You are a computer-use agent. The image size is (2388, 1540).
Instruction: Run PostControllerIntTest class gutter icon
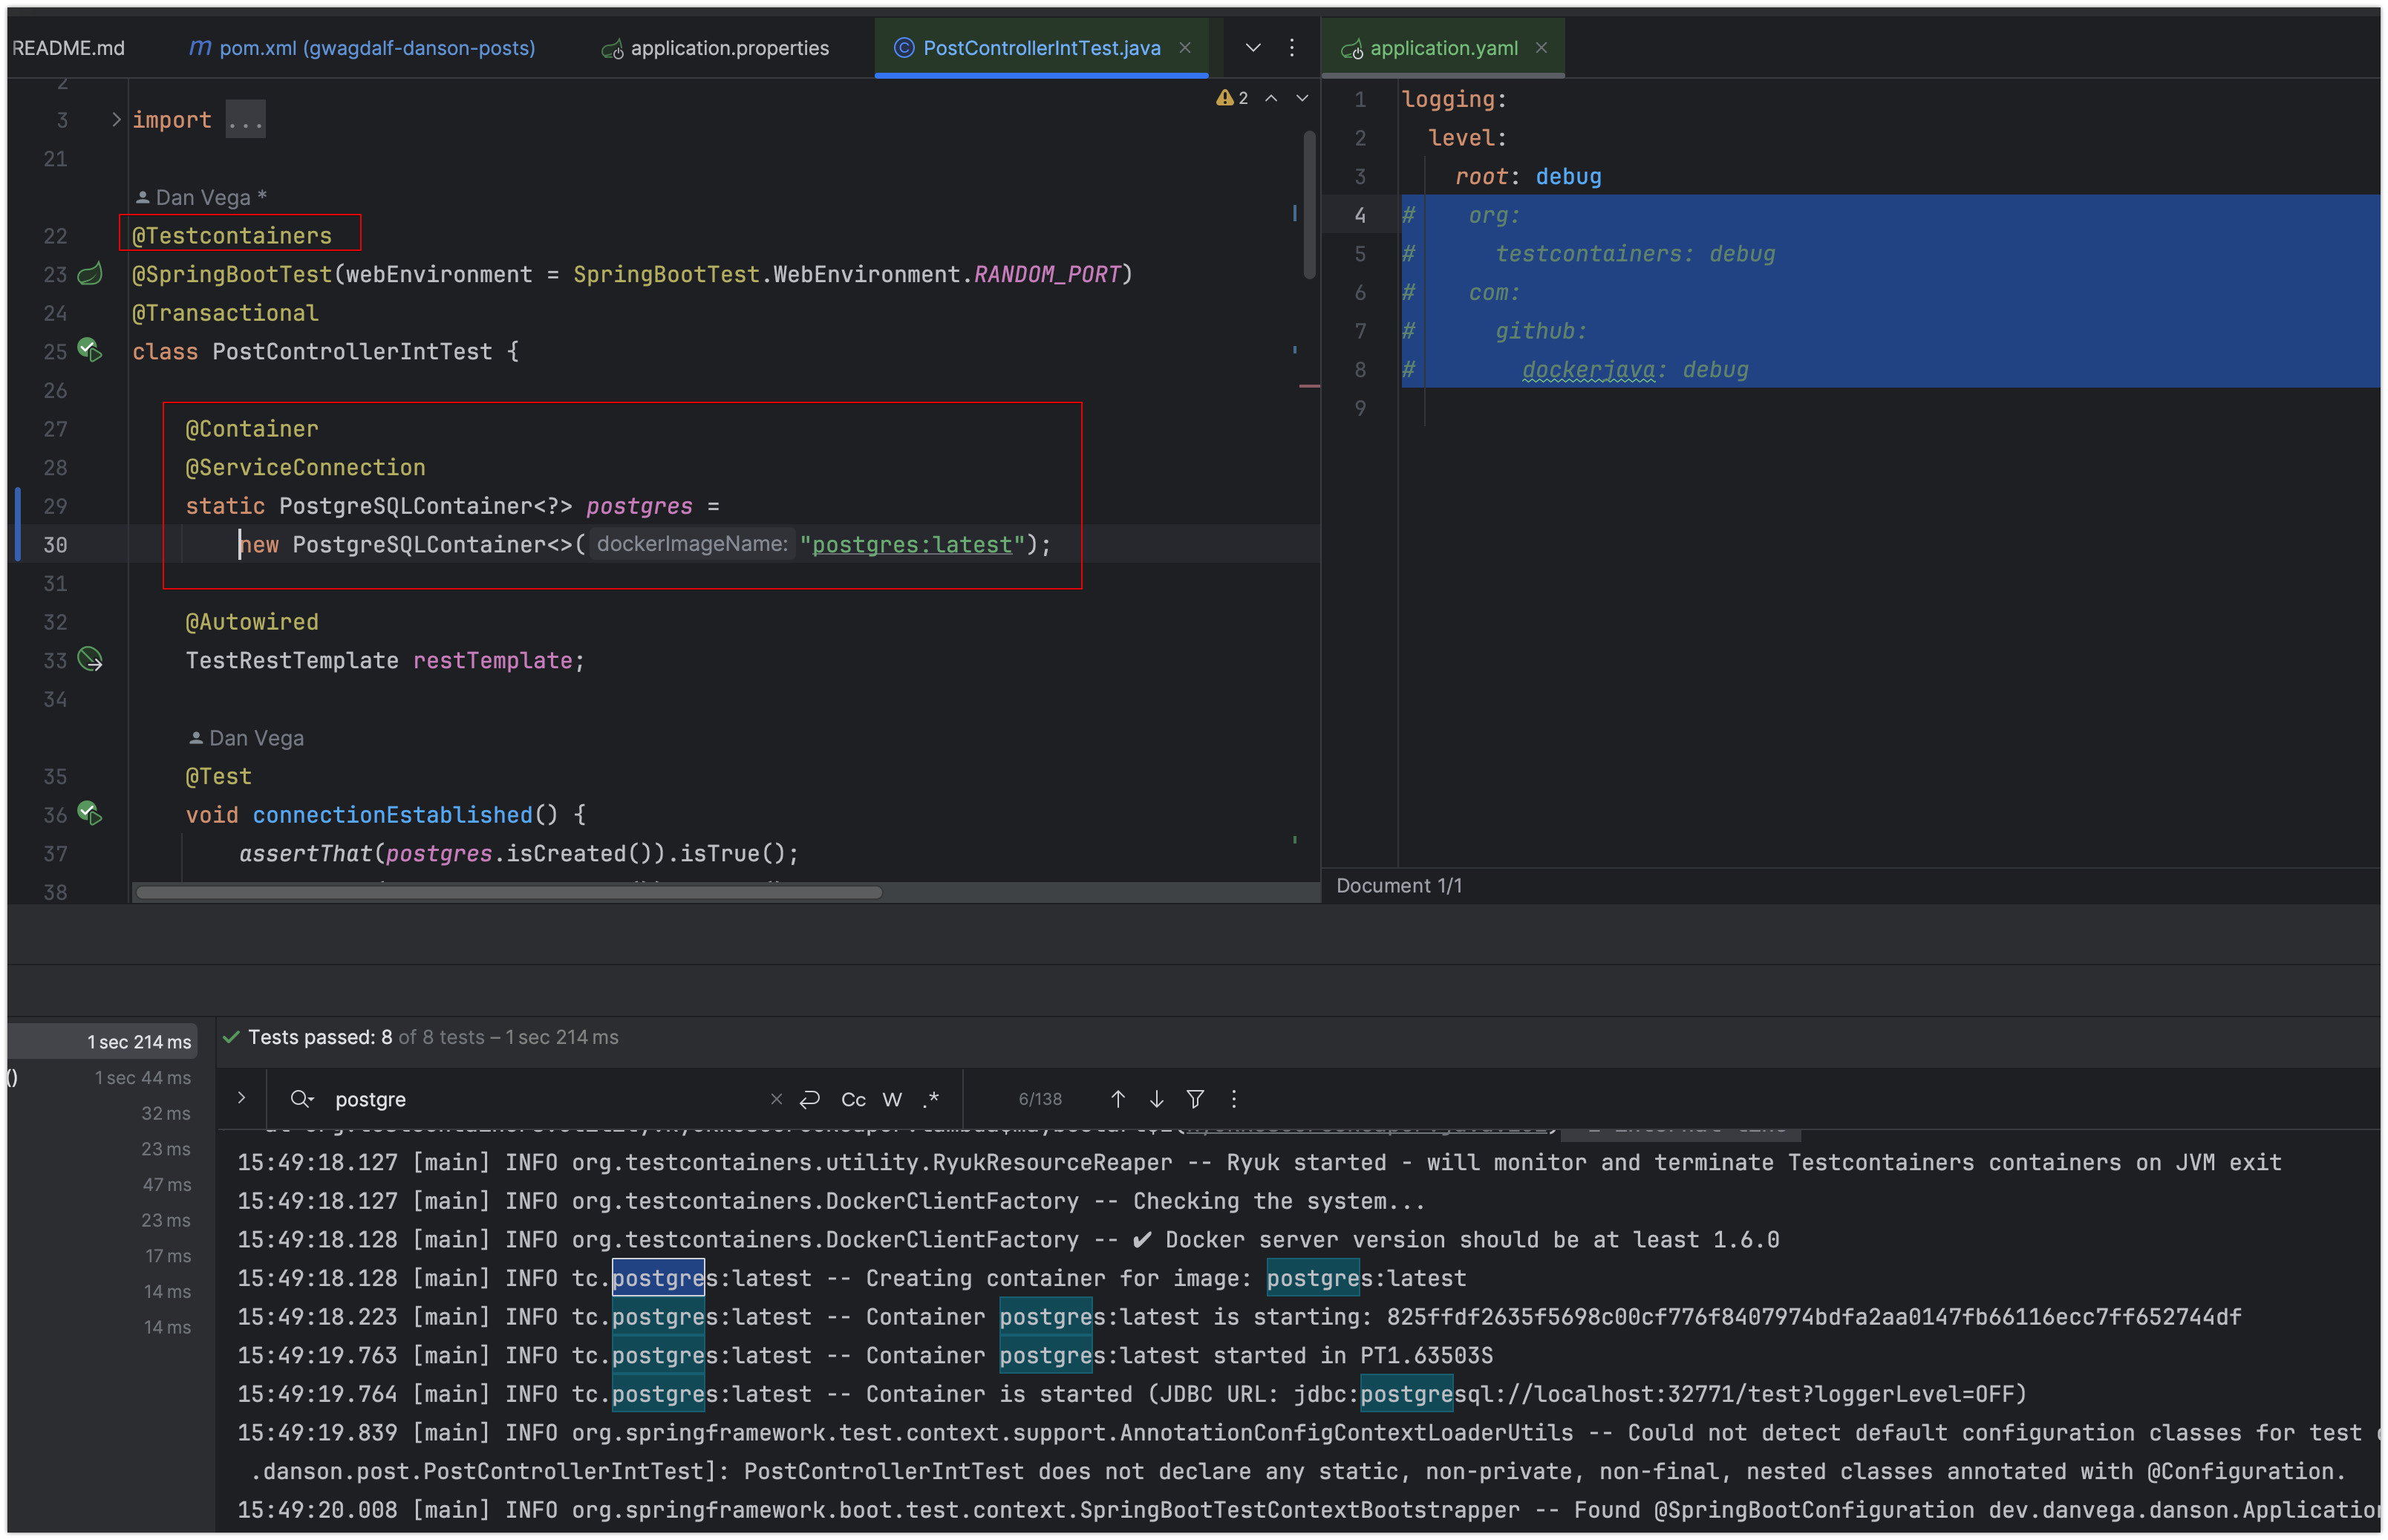click(x=90, y=351)
